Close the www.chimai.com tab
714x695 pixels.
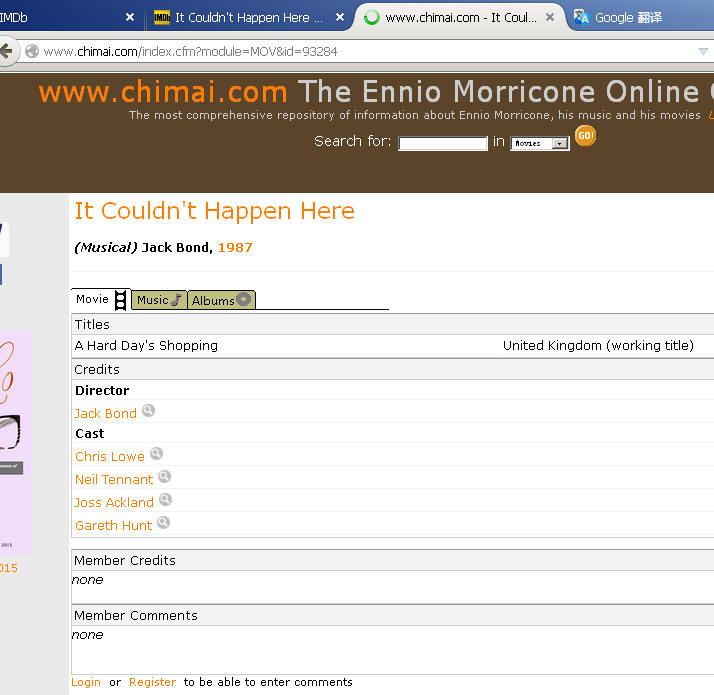(x=550, y=17)
